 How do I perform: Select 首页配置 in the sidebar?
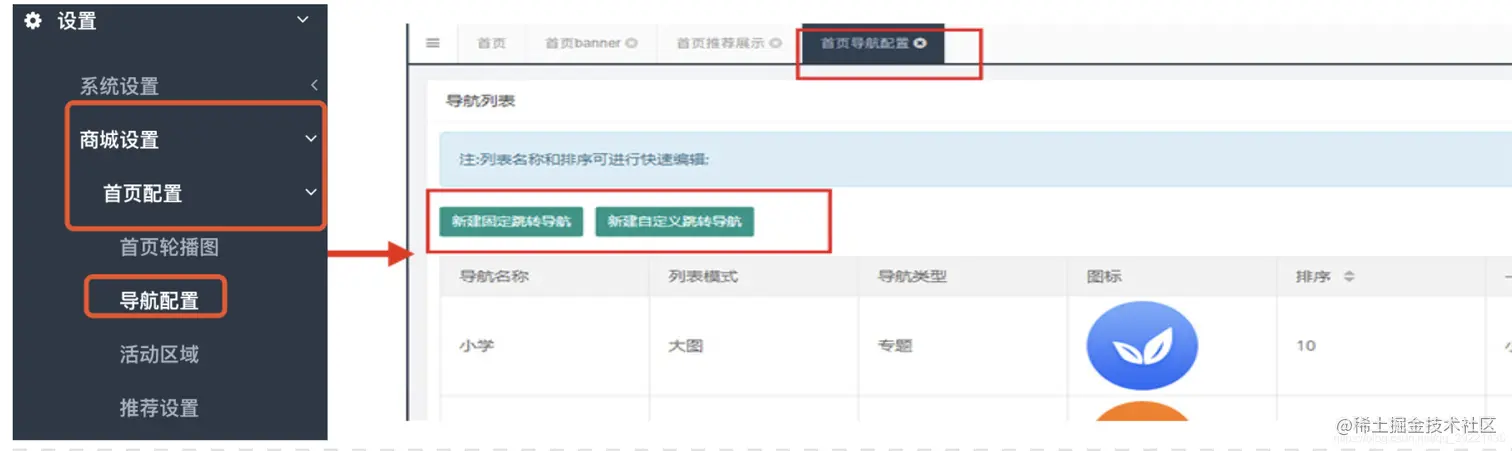143,193
